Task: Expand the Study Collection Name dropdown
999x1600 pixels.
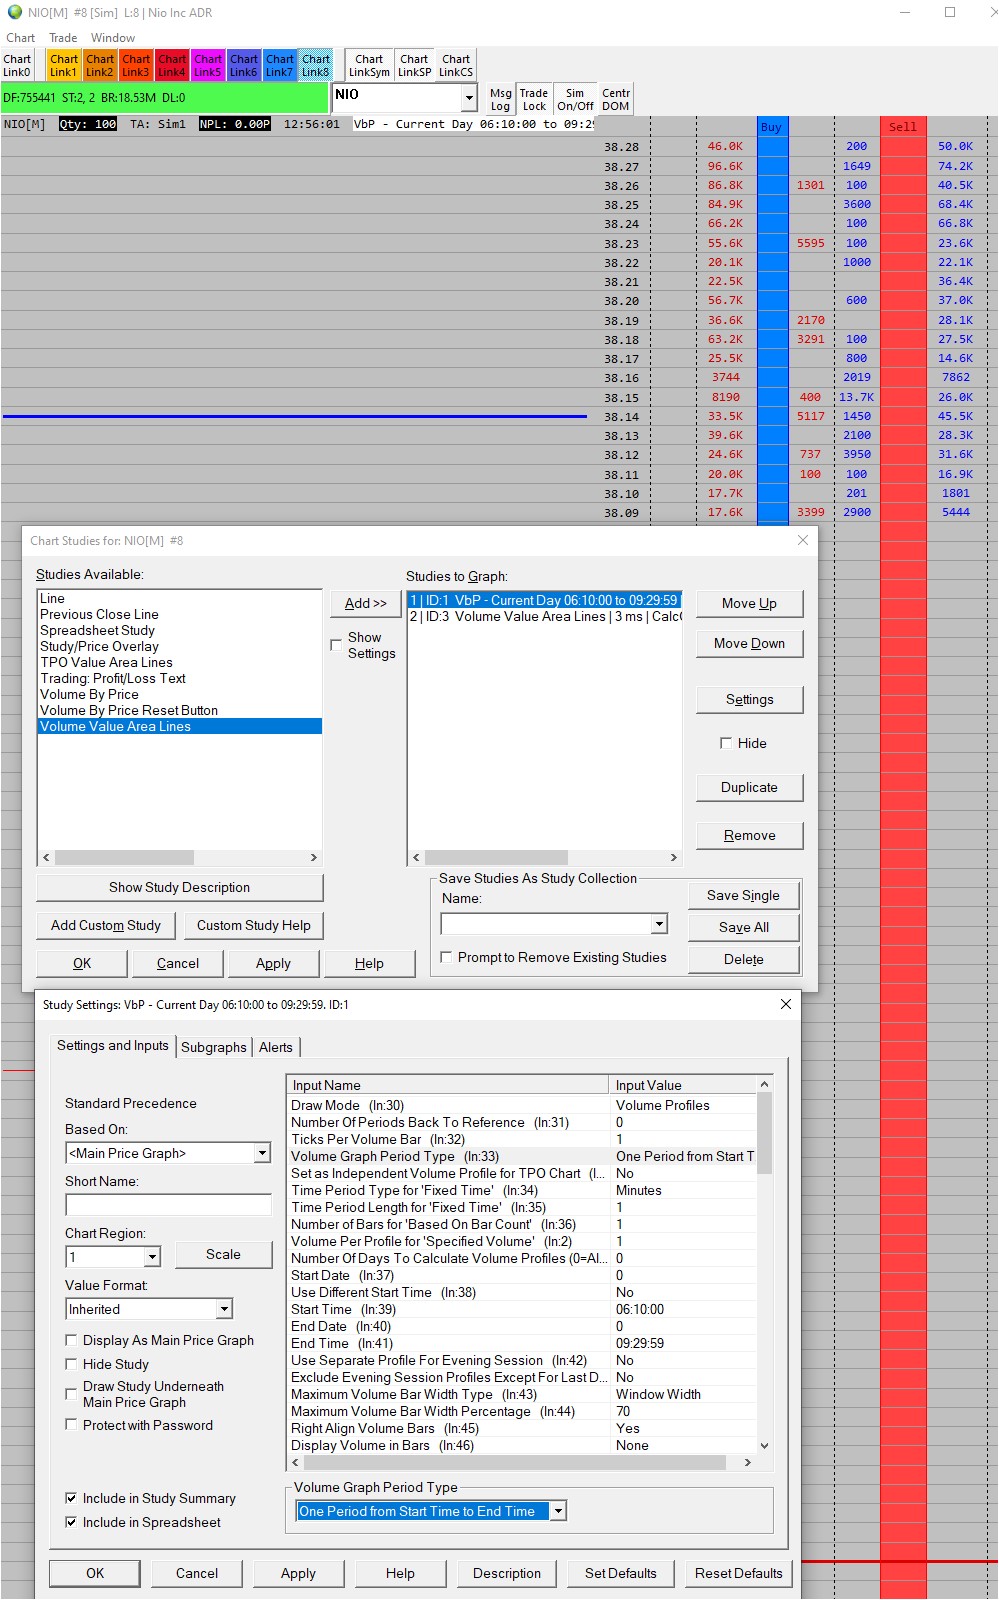Action: (x=659, y=924)
